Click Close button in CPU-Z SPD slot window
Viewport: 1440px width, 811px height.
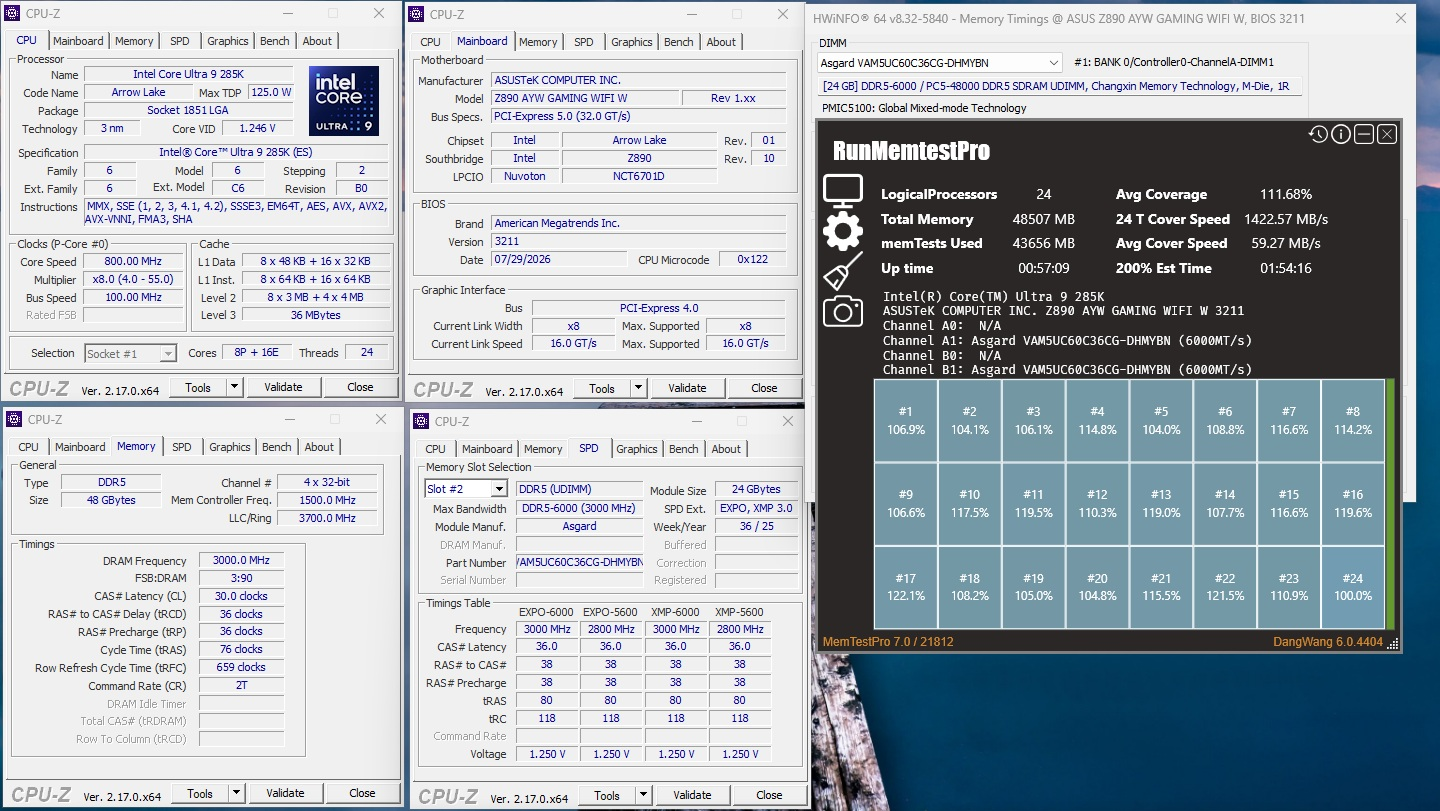[x=769, y=795]
